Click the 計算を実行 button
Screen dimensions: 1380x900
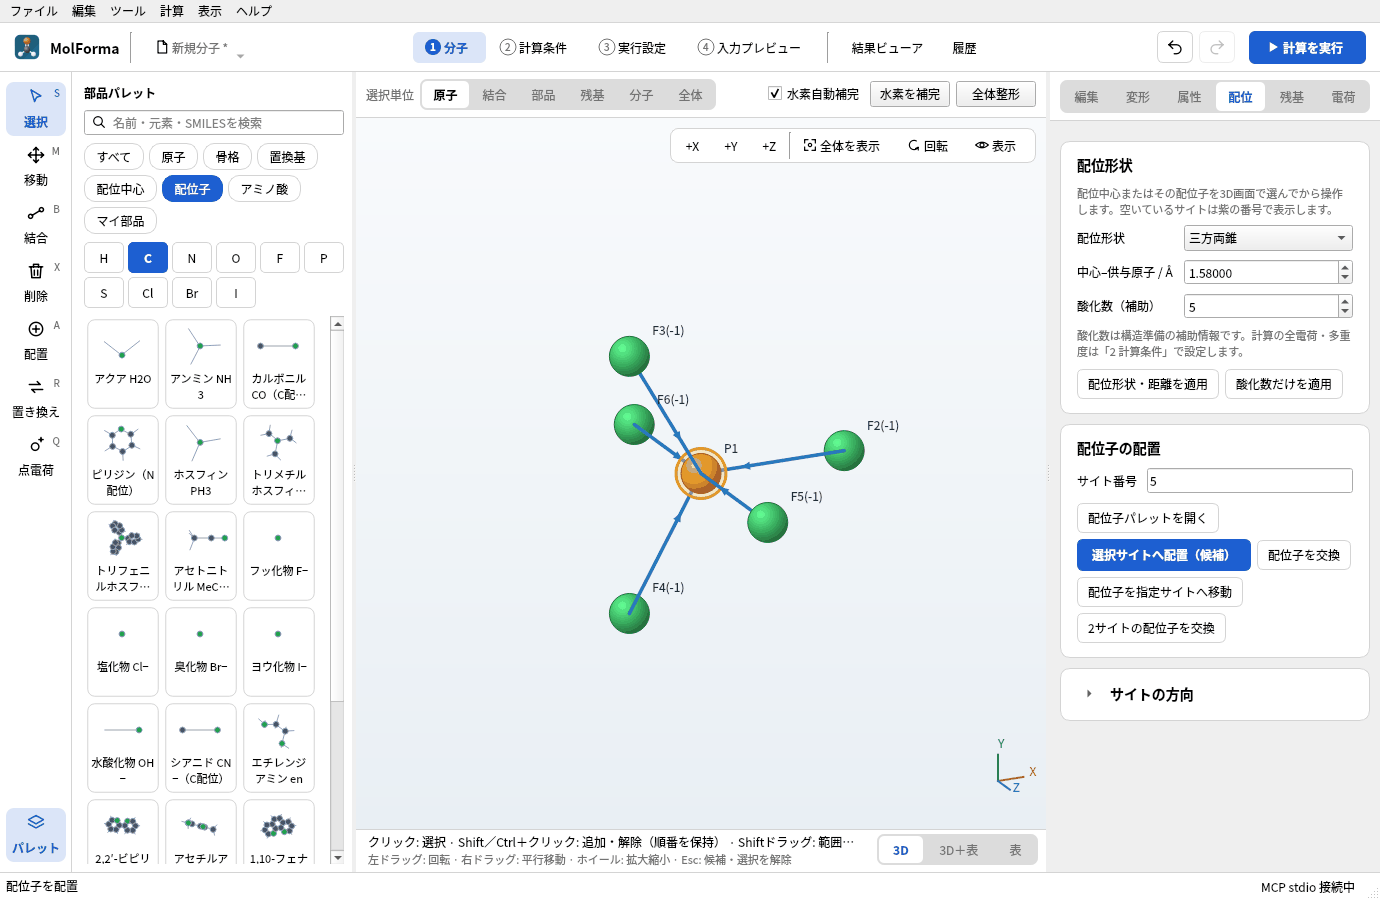(1307, 47)
